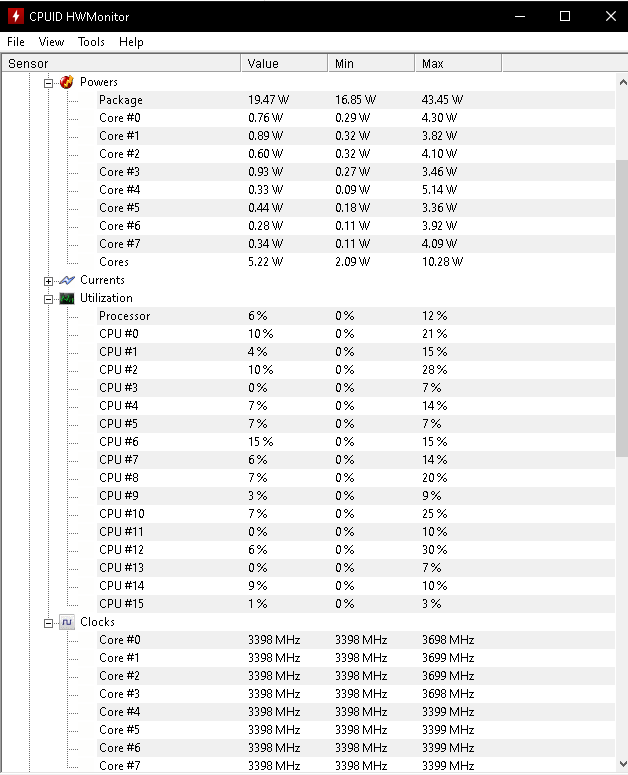Click the Utilization monitor icon
The height and width of the screenshot is (775, 628).
pyautogui.click(x=67, y=299)
